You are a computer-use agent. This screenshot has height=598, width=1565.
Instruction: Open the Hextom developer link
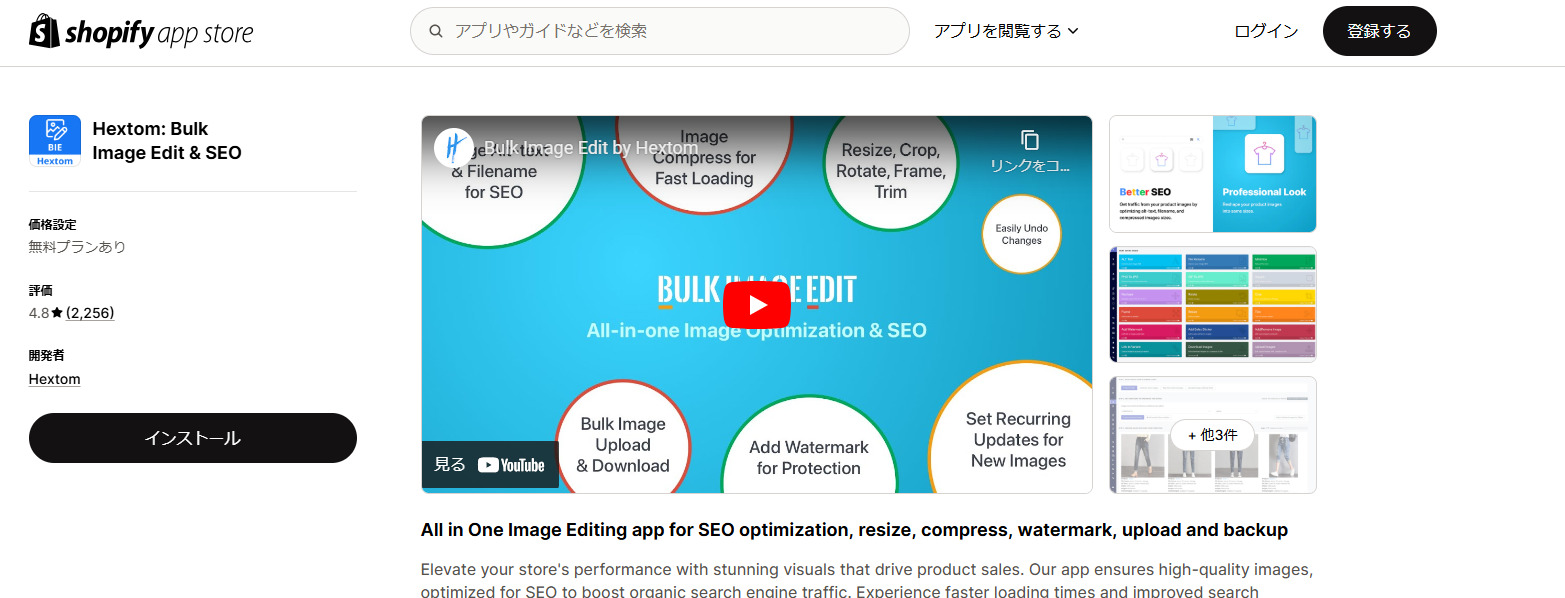pos(55,379)
